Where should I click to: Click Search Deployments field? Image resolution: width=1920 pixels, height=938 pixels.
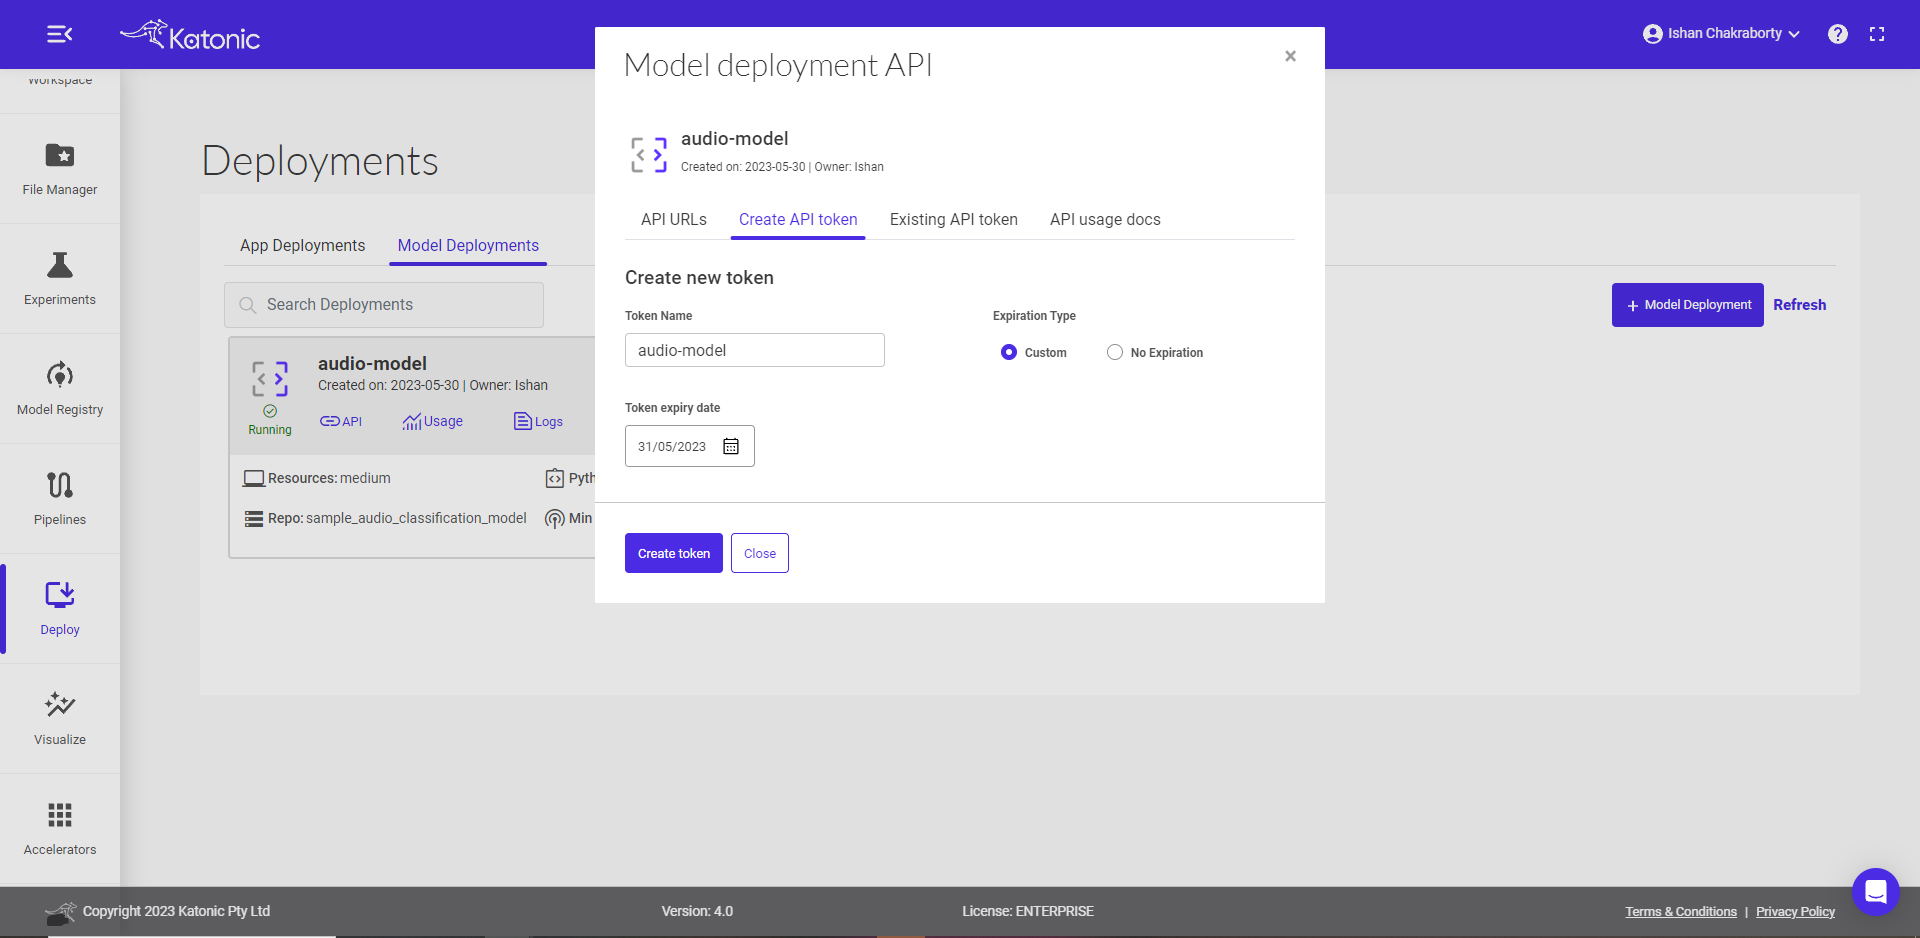[384, 305]
